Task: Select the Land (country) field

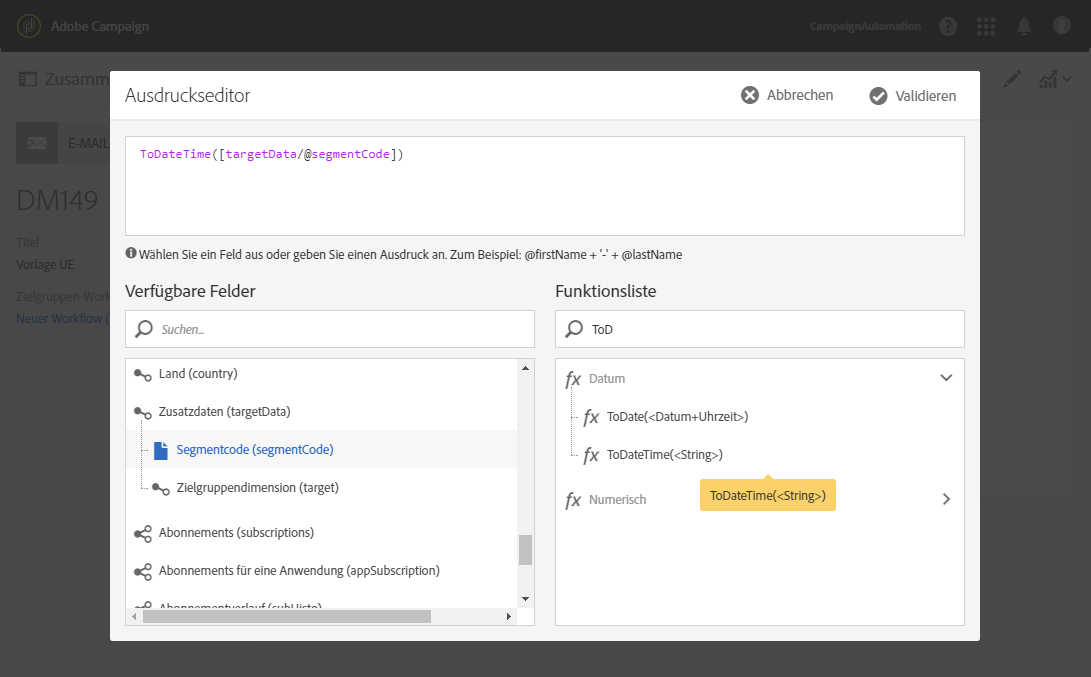Action: (x=197, y=374)
